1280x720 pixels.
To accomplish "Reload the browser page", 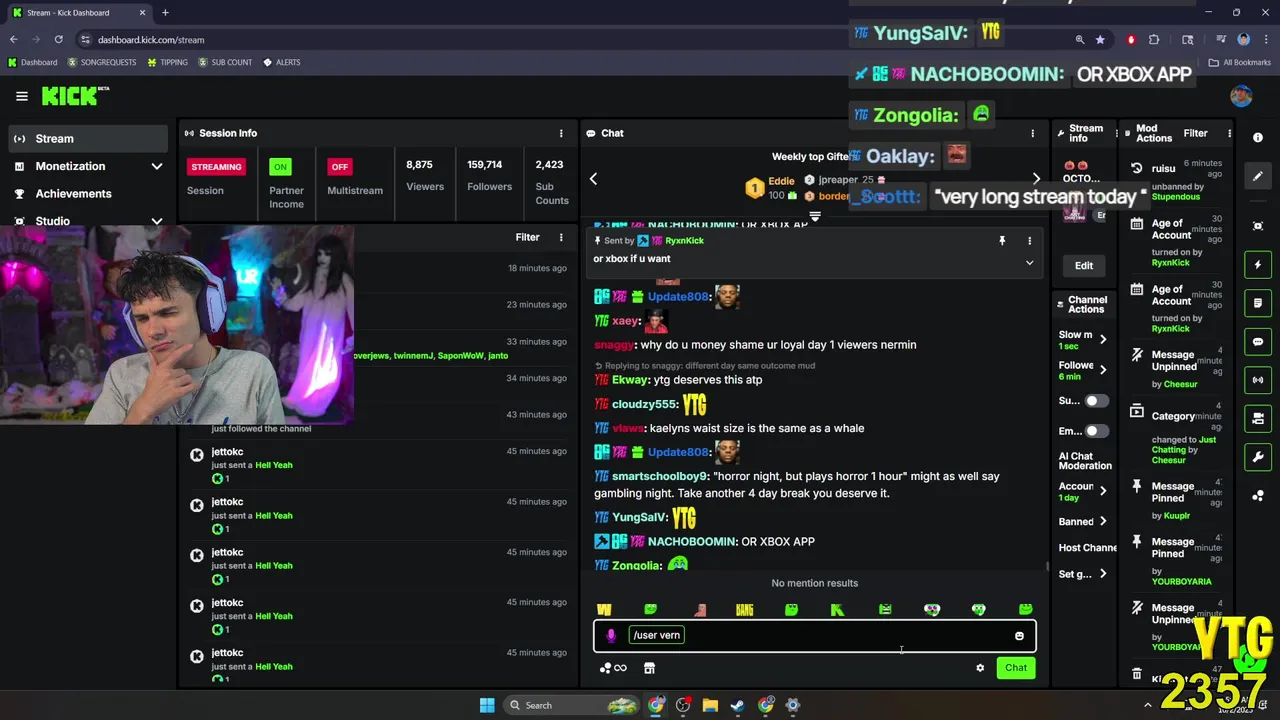I will tap(58, 40).
